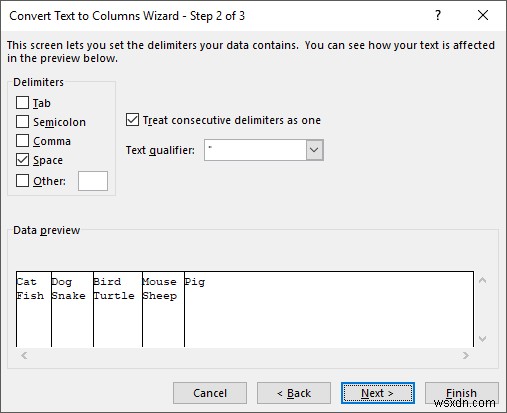Click Finish to complete conversion
The height and width of the screenshot is (413, 507).
(462, 393)
